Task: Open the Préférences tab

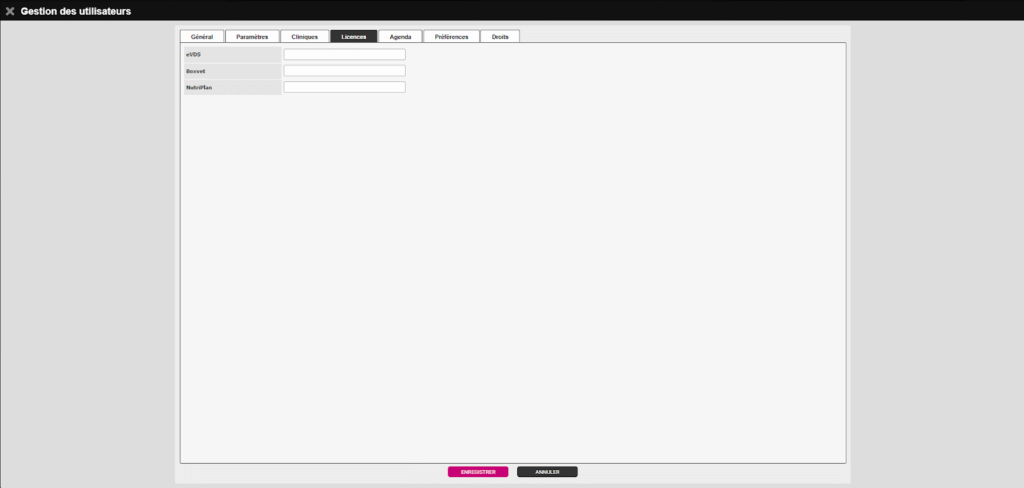Action: 451,36
